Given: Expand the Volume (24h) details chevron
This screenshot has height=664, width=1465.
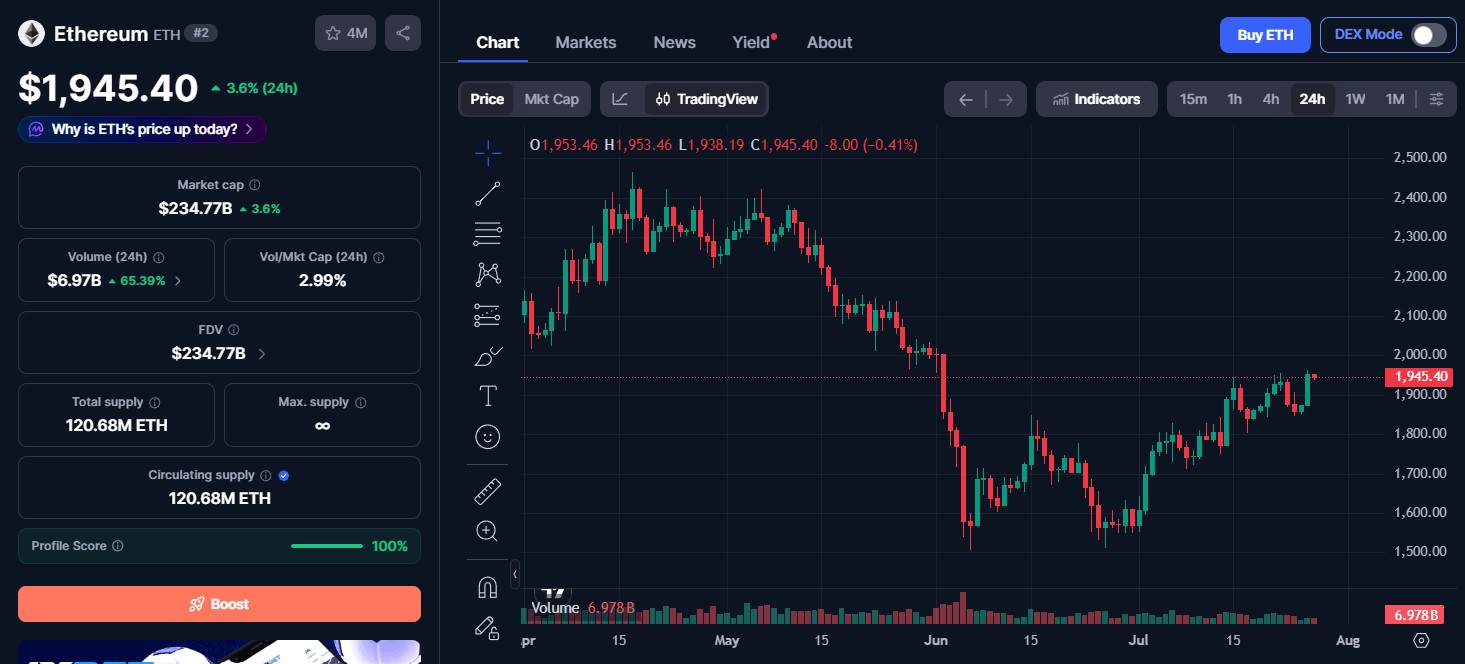Looking at the screenshot, I should point(178,281).
